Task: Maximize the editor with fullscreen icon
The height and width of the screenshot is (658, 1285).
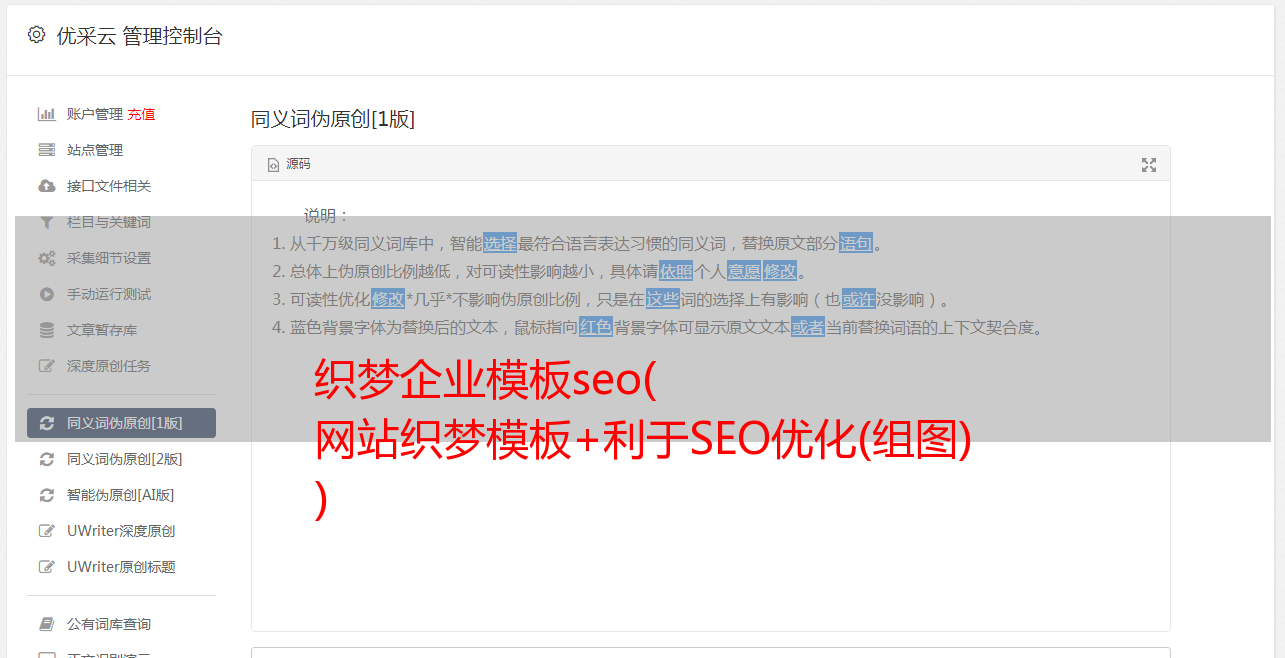Action: coord(1149,165)
